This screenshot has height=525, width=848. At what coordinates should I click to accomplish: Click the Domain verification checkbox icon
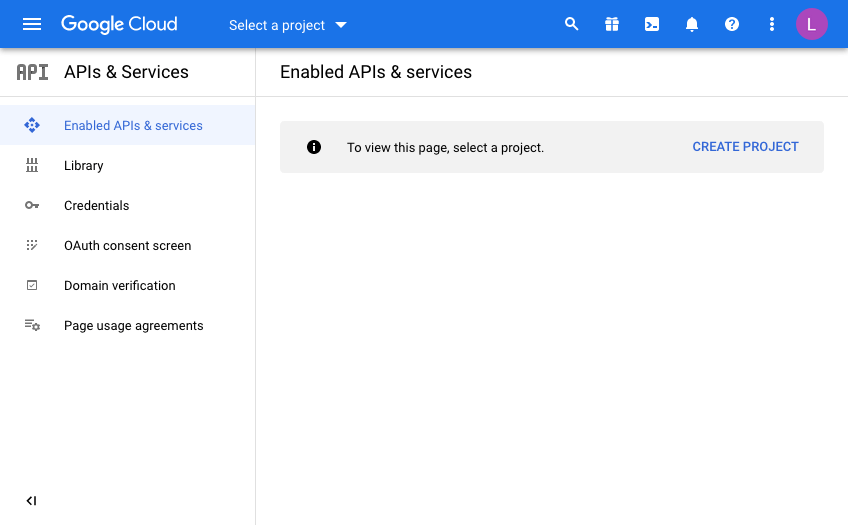32,285
